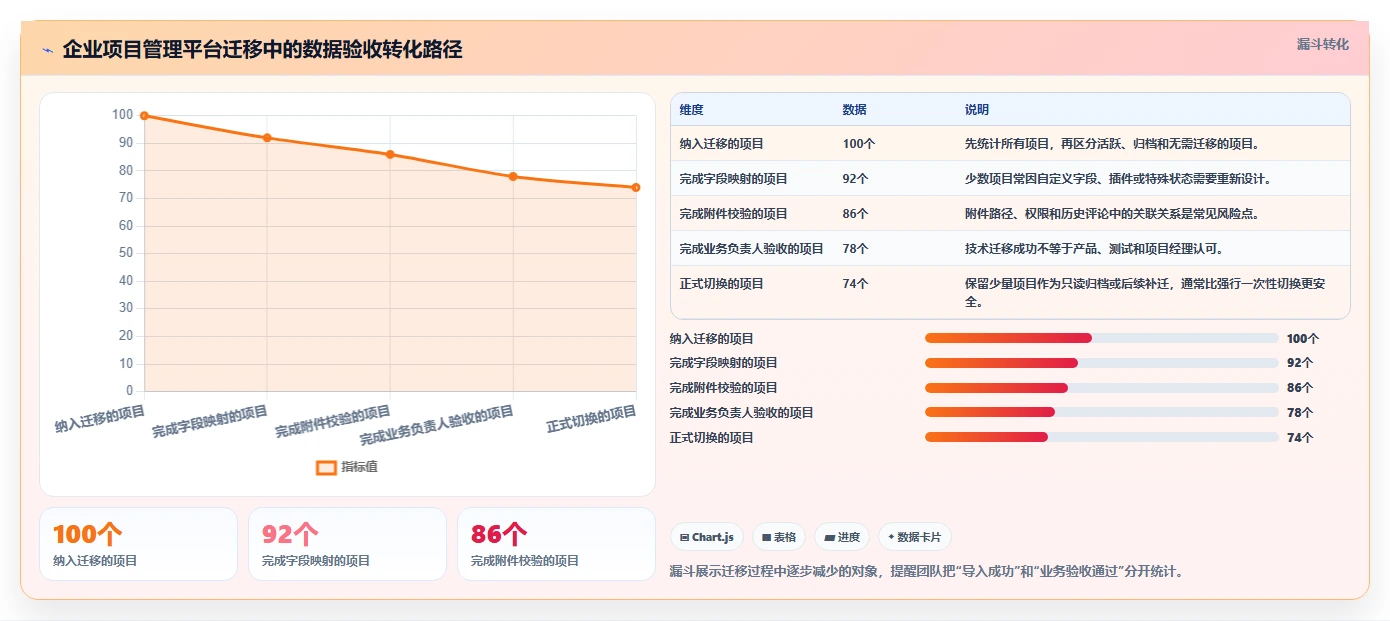Click x-axis label 纳入迁移的项目 on the chart

pos(99,418)
